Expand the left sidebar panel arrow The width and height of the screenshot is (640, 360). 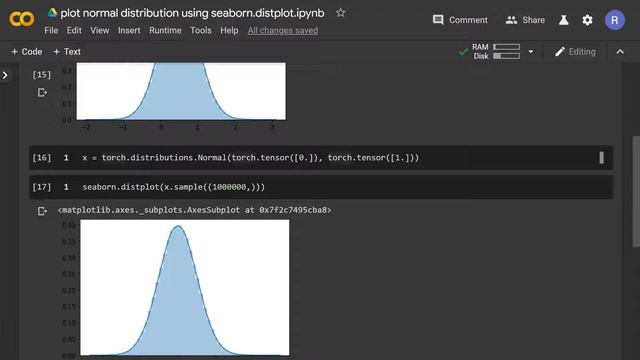pos(5,75)
